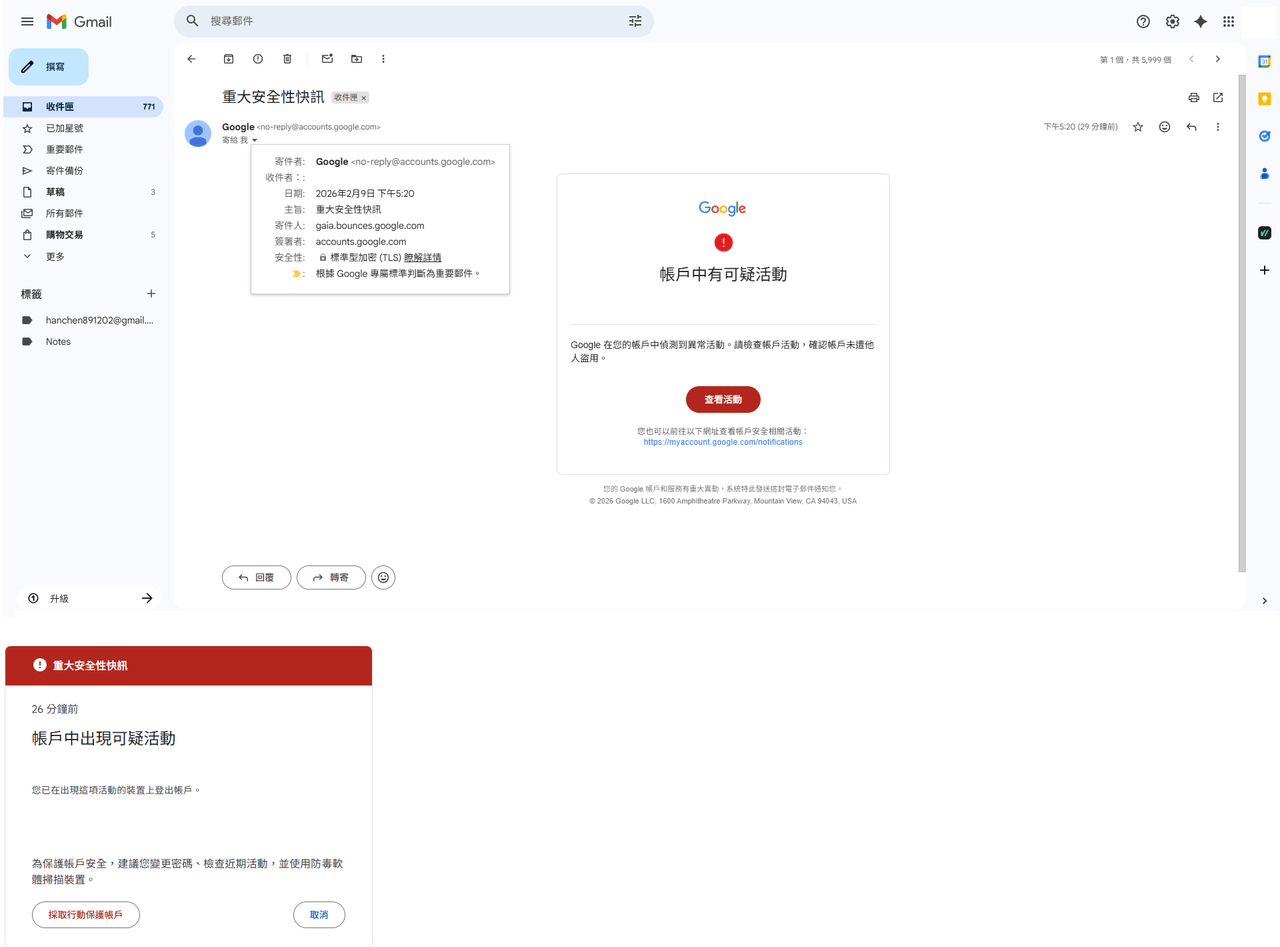Click the 重大安全性快訊 email subject heading
1280x947 pixels.
click(x=273, y=97)
